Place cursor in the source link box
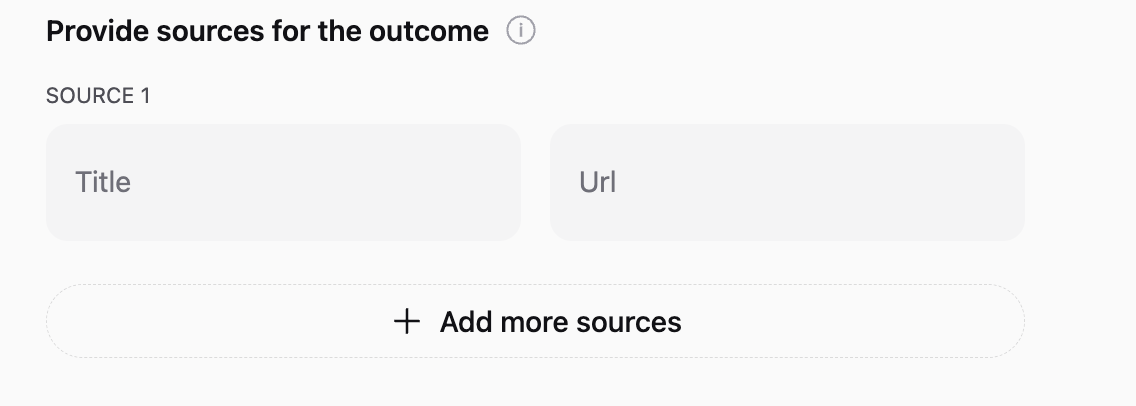The image size is (1136, 406). (x=787, y=182)
